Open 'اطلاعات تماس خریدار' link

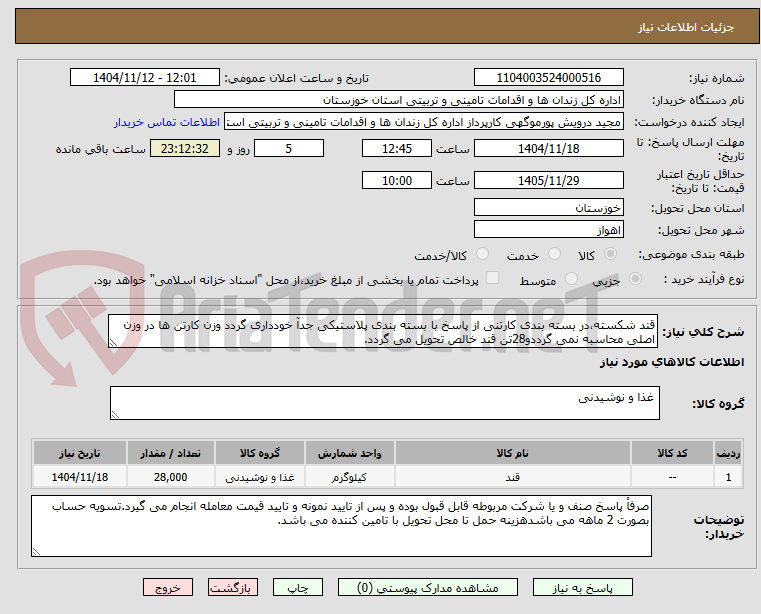[167, 122]
